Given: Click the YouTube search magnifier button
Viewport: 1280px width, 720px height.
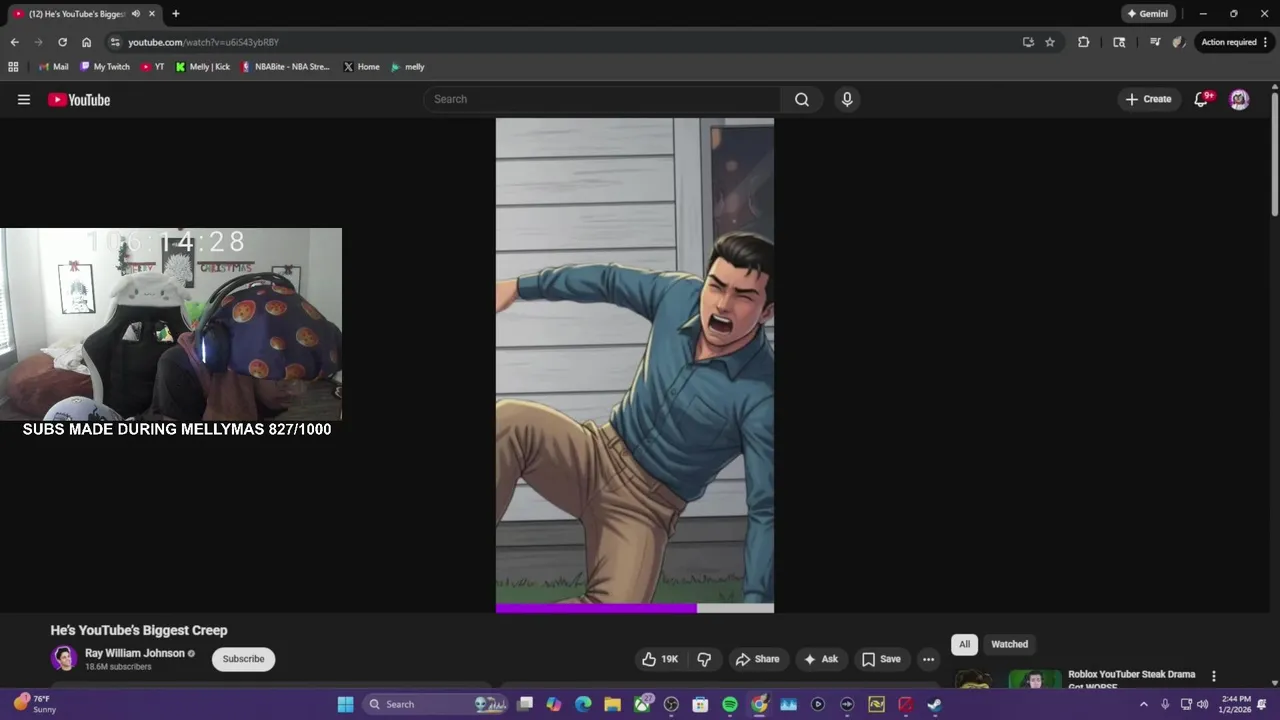Looking at the screenshot, I should pos(802,99).
